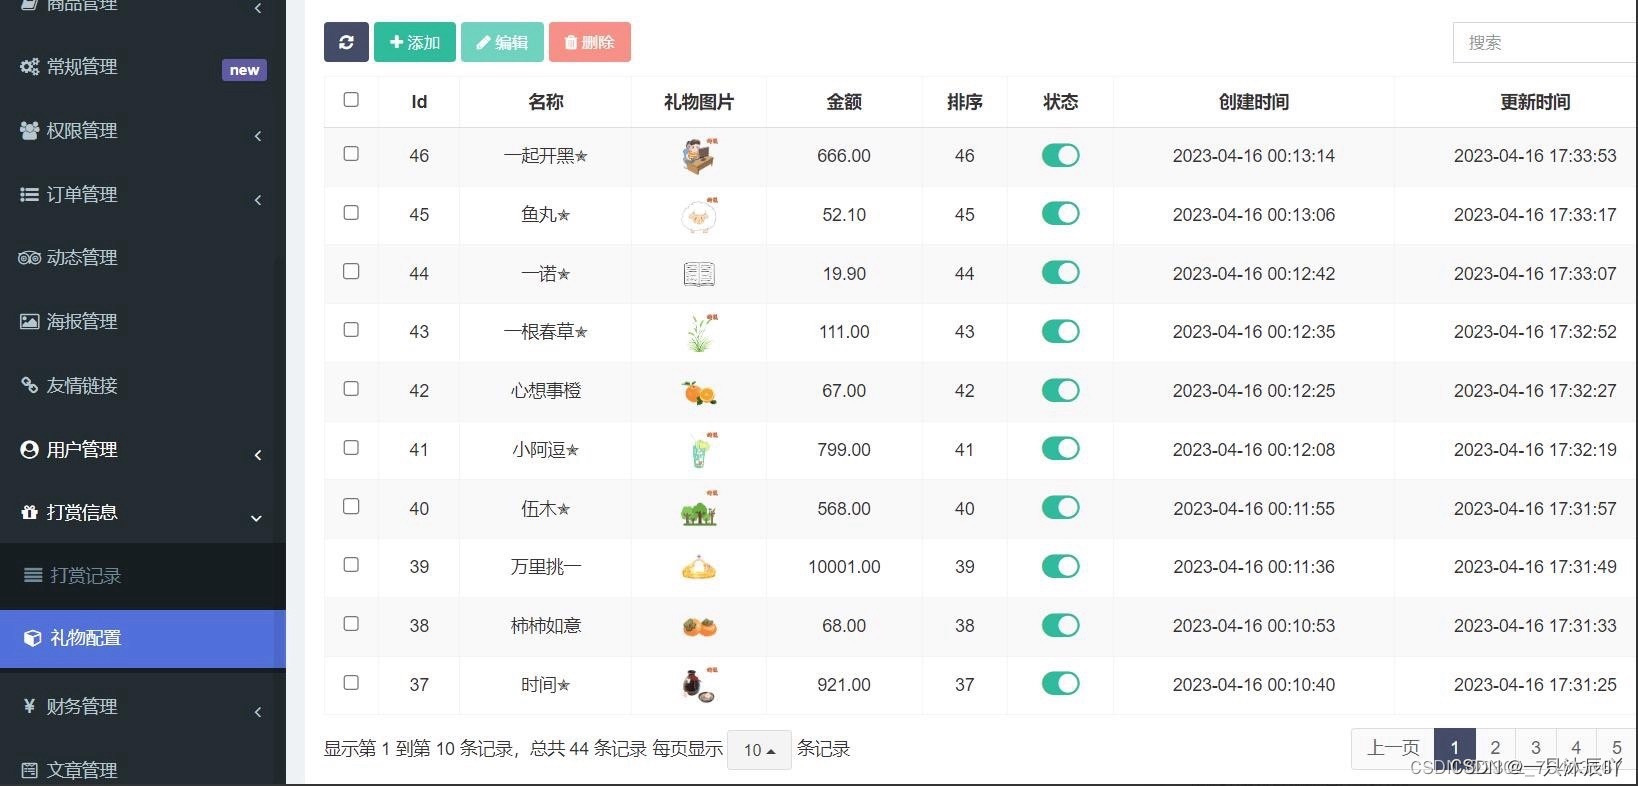This screenshot has height=786, width=1638.
Task: Click the orange gift image for 心想事橙
Action: 699,392
